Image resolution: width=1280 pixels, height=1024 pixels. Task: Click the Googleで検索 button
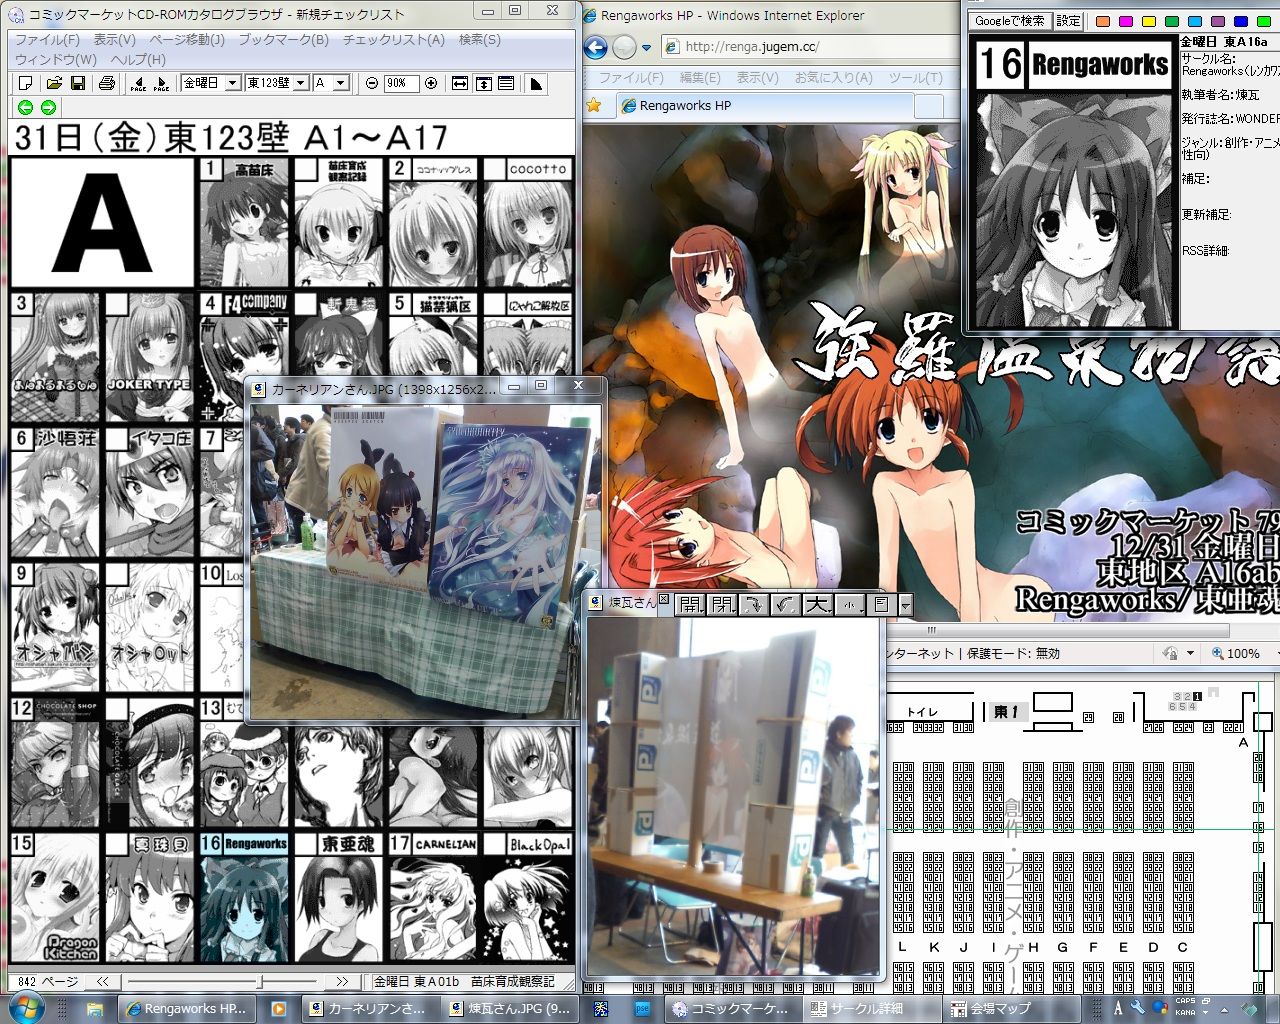pos(1009,20)
